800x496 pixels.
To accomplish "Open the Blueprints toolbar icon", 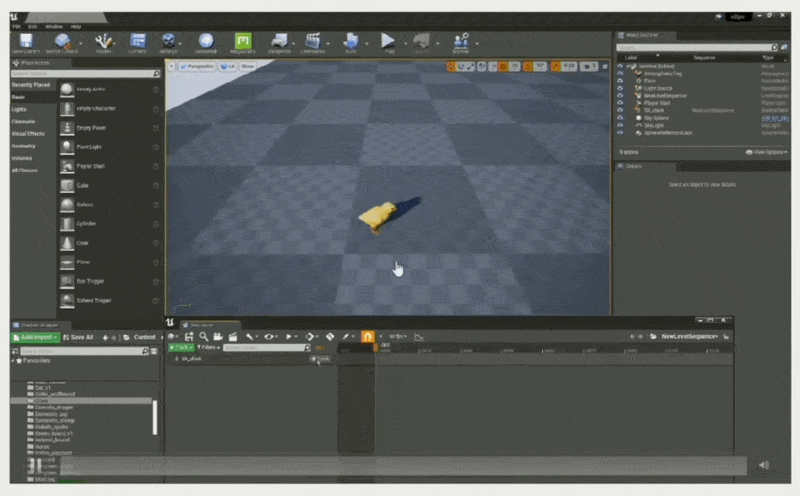I will coord(279,41).
